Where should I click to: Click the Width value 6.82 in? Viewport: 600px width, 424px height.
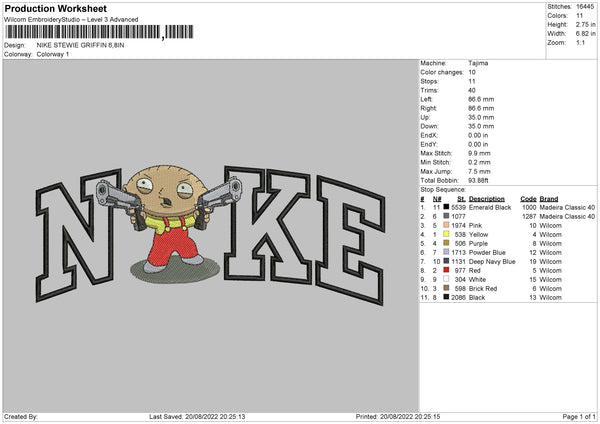point(585,34)
